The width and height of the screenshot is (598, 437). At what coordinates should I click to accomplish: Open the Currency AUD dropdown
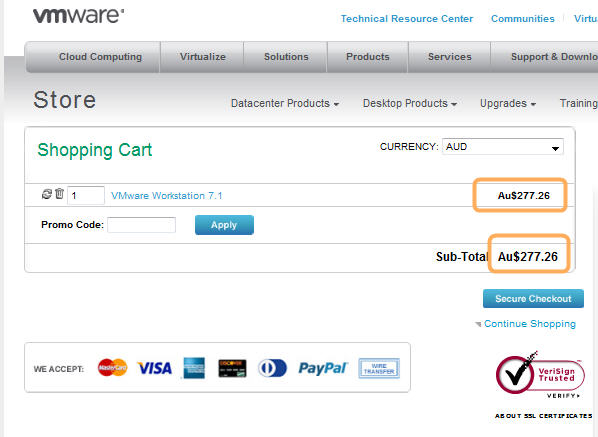[x=503, y=147]
